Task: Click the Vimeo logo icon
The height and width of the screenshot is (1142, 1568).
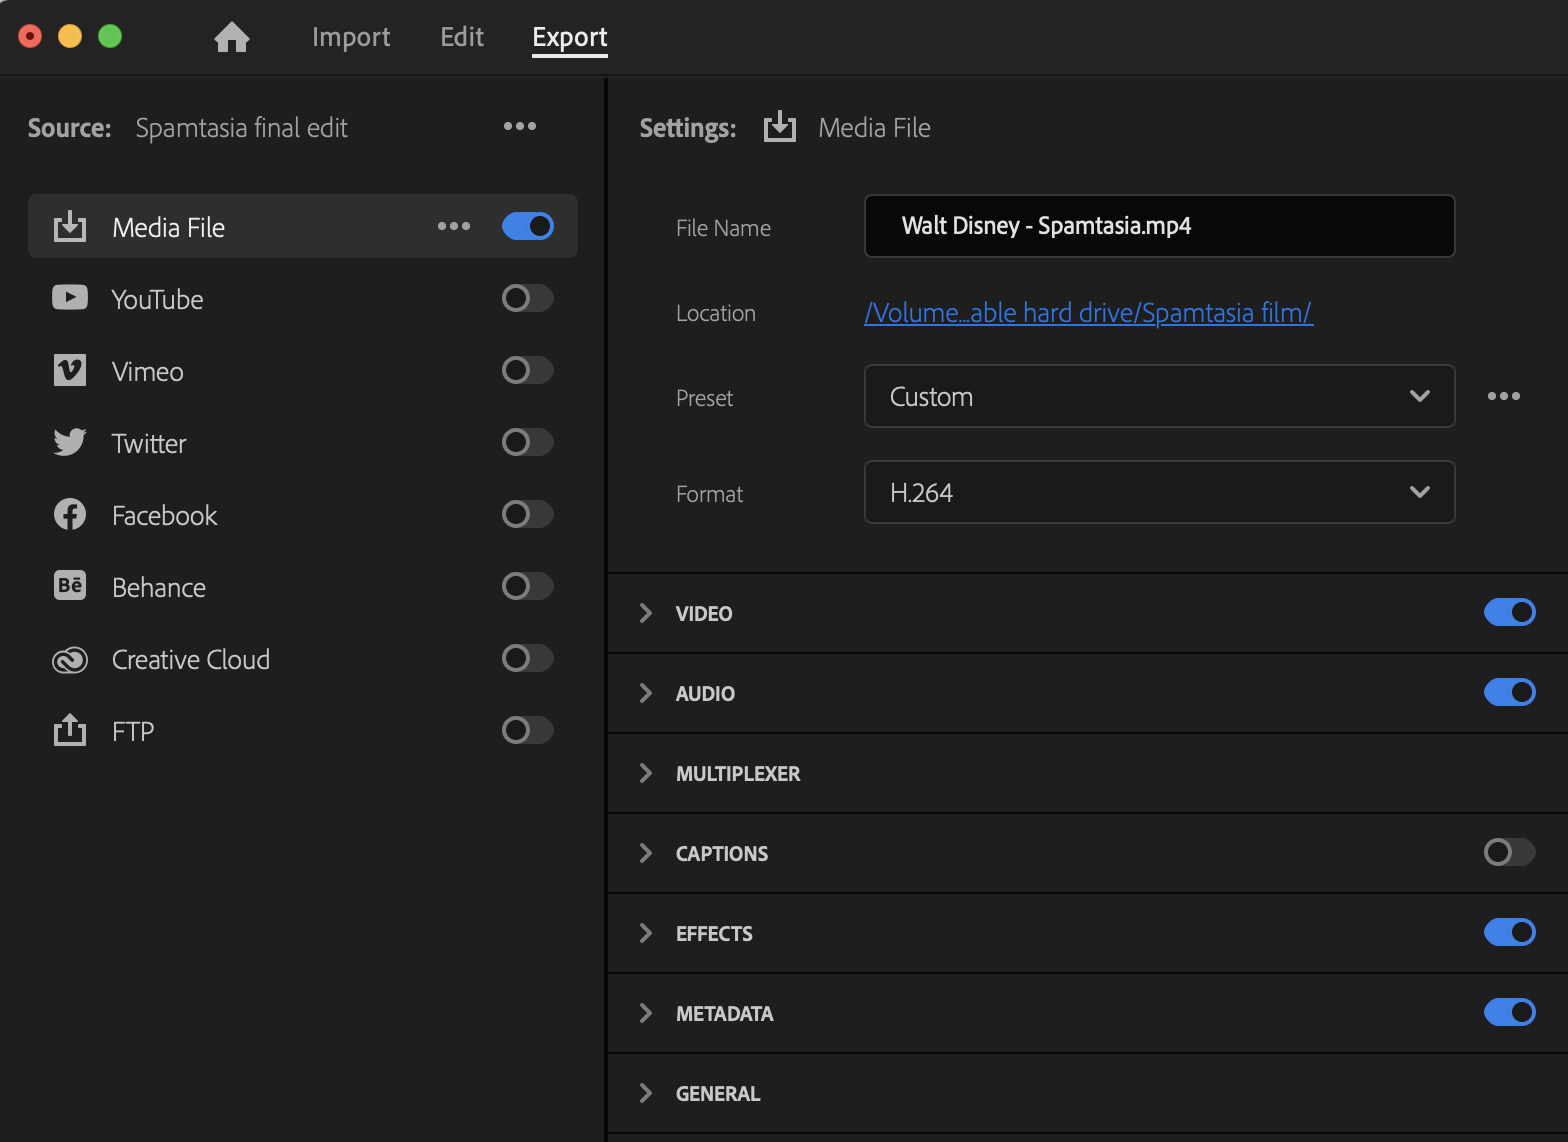Action: click(x=70, y=370)
